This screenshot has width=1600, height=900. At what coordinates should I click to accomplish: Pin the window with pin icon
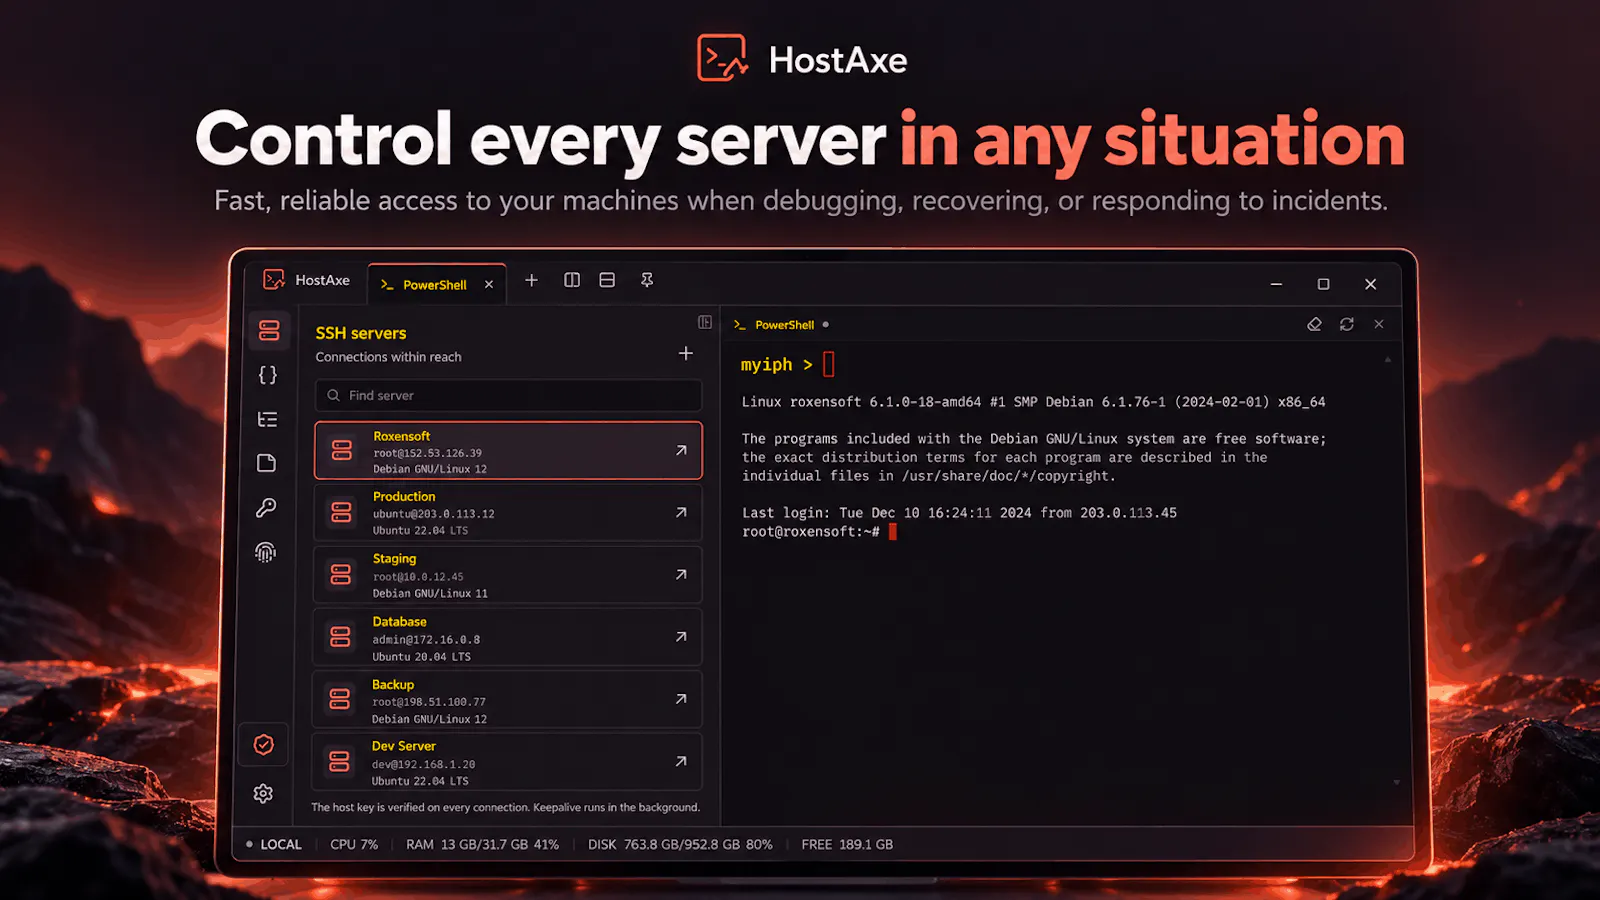point(647,280)
